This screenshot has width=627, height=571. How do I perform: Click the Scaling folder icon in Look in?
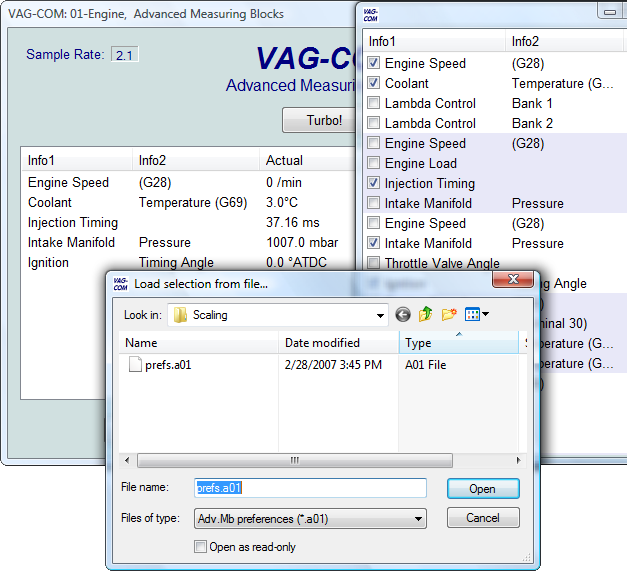point(180,315)
